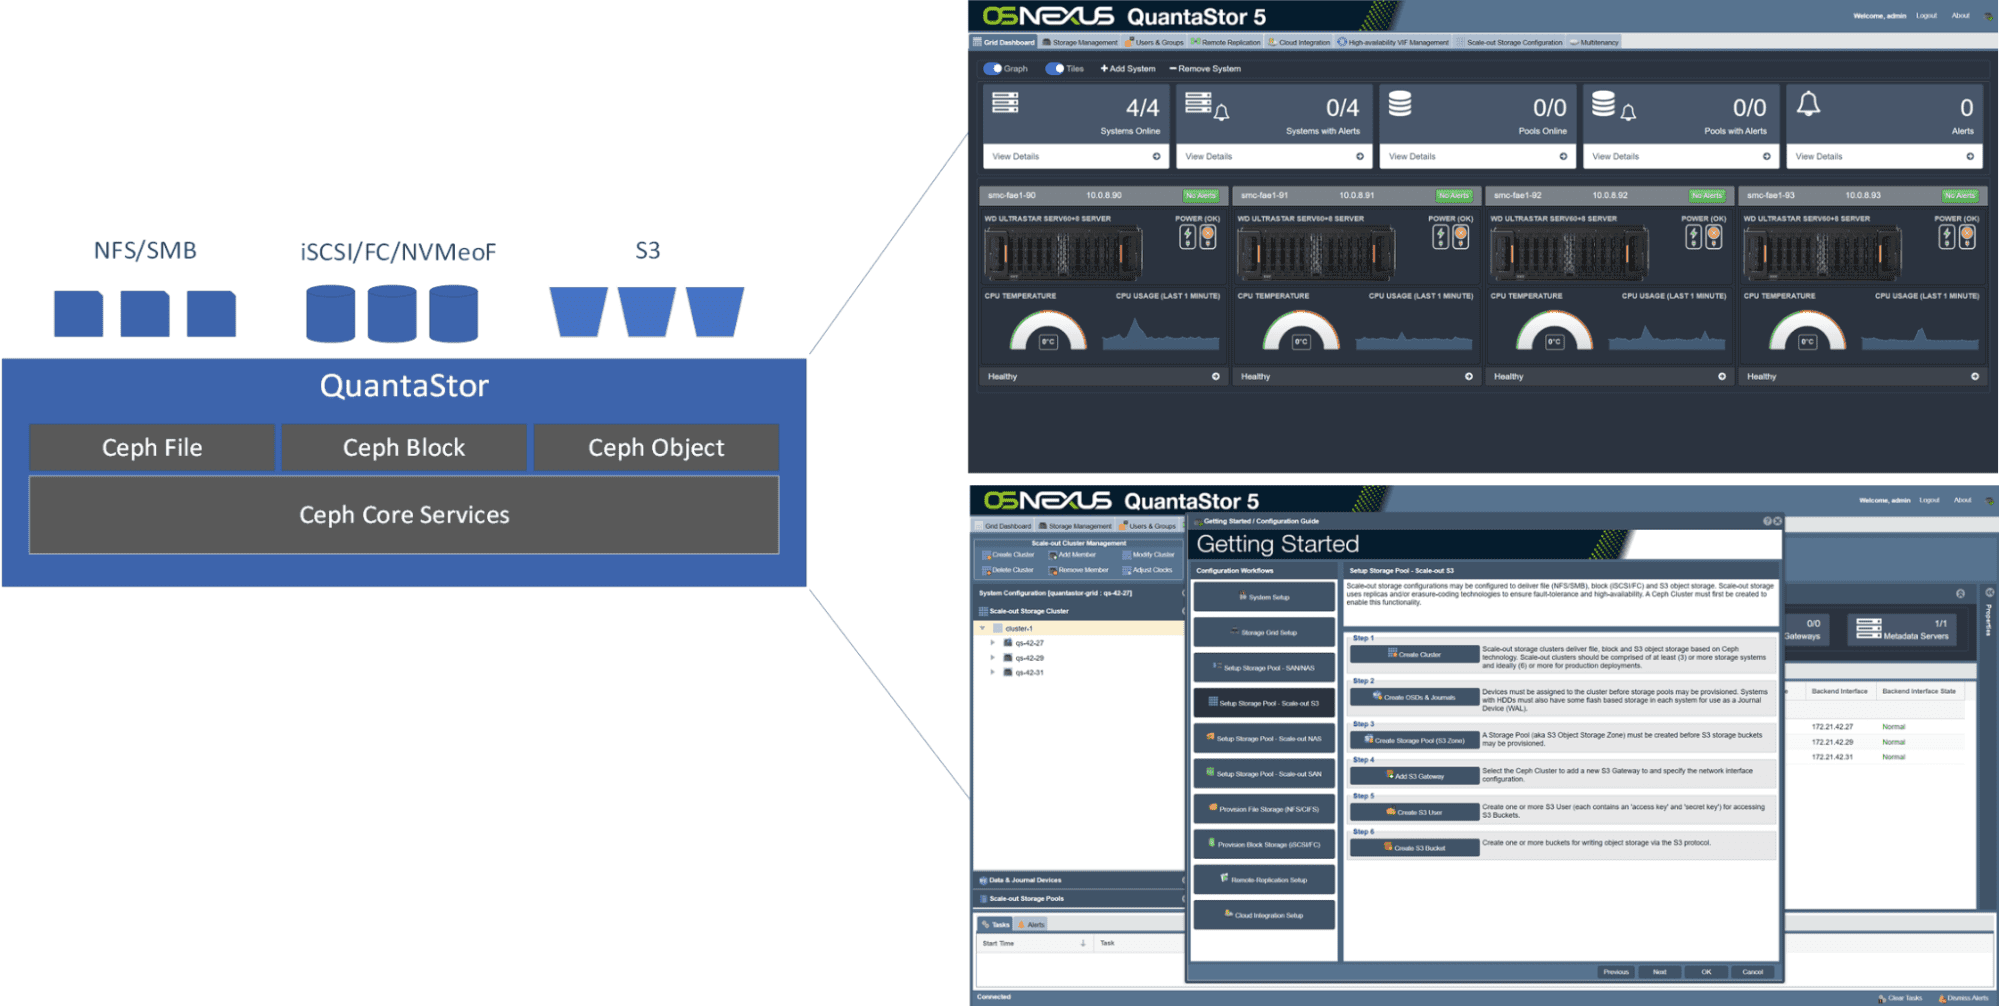Expand Healthy status arrow on smc-fae1-90

point(1216,377)
